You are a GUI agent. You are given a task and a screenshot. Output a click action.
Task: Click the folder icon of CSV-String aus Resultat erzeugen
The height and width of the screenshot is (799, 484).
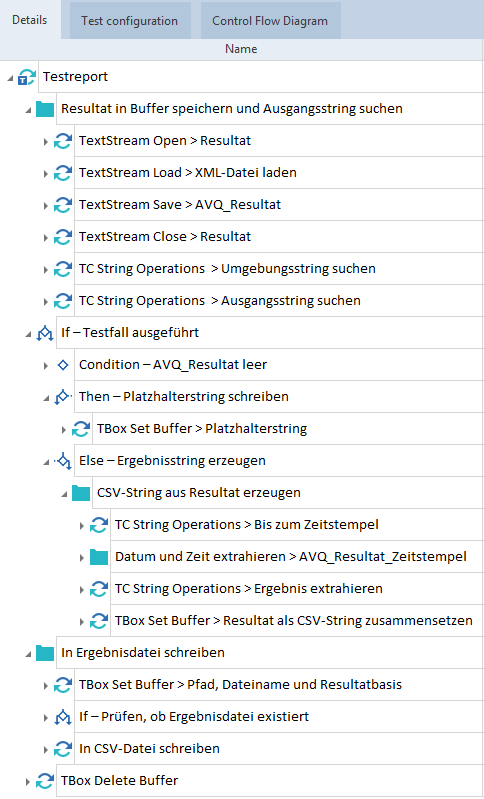pyautogui.click(x=81, y=493)
